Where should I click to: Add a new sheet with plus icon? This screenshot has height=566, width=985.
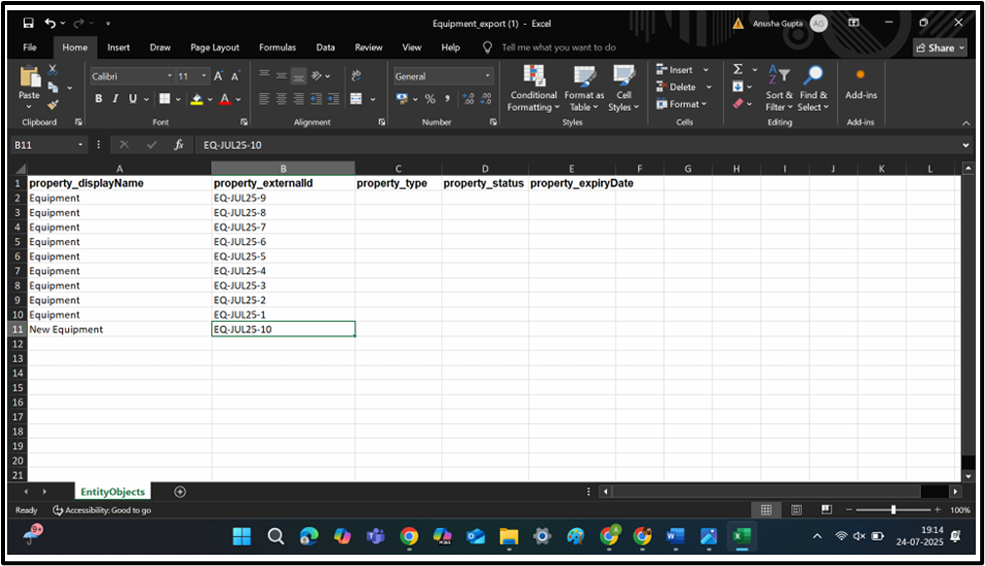[x=180, y=491]
